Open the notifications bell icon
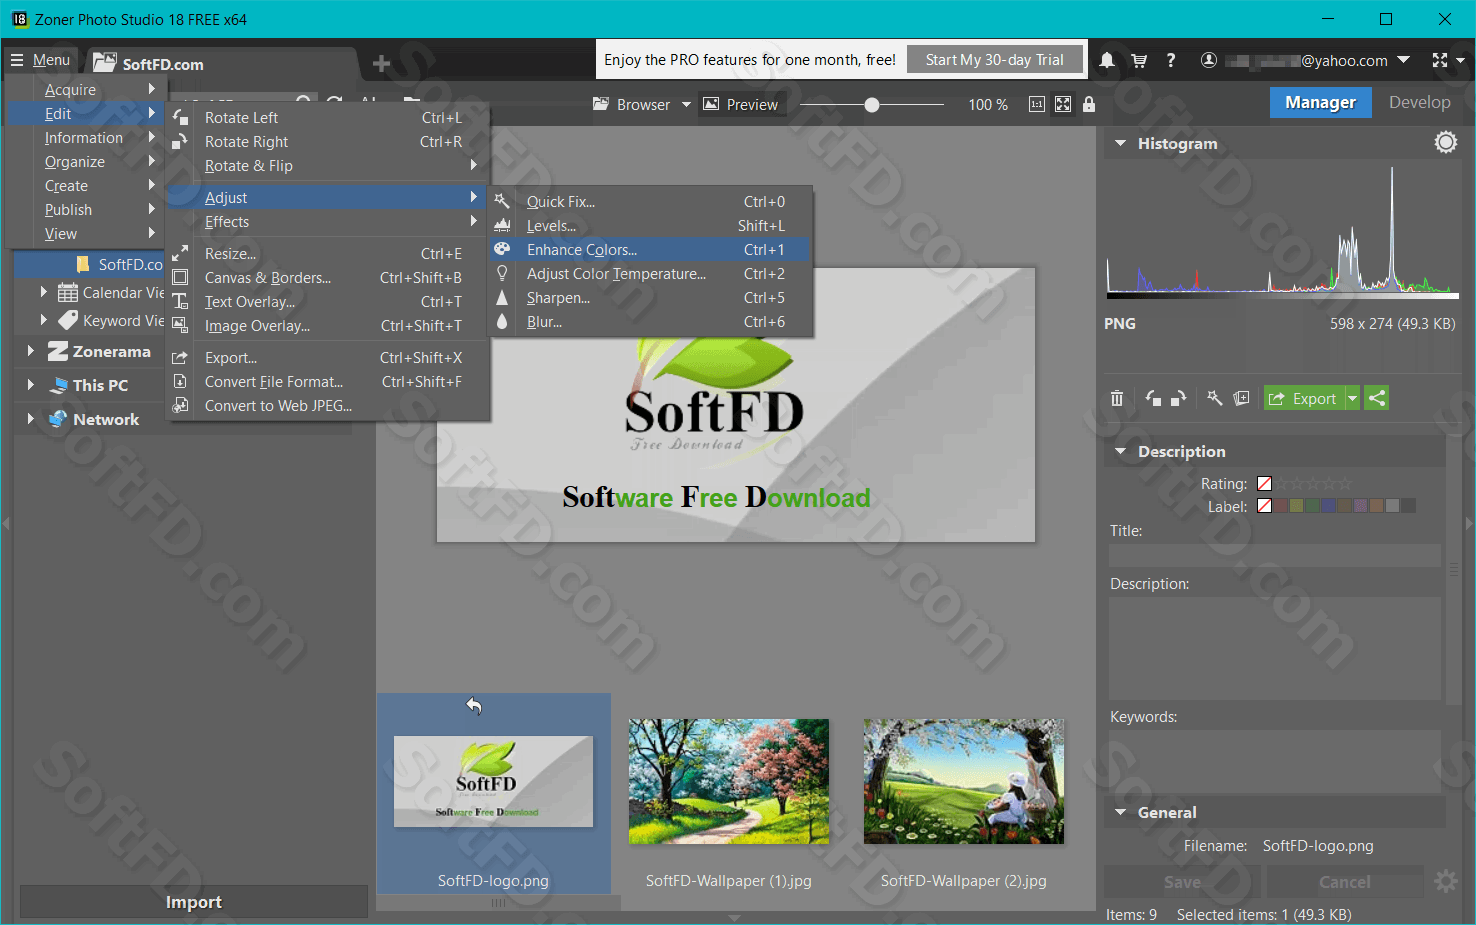 [x=1107, y=60]
